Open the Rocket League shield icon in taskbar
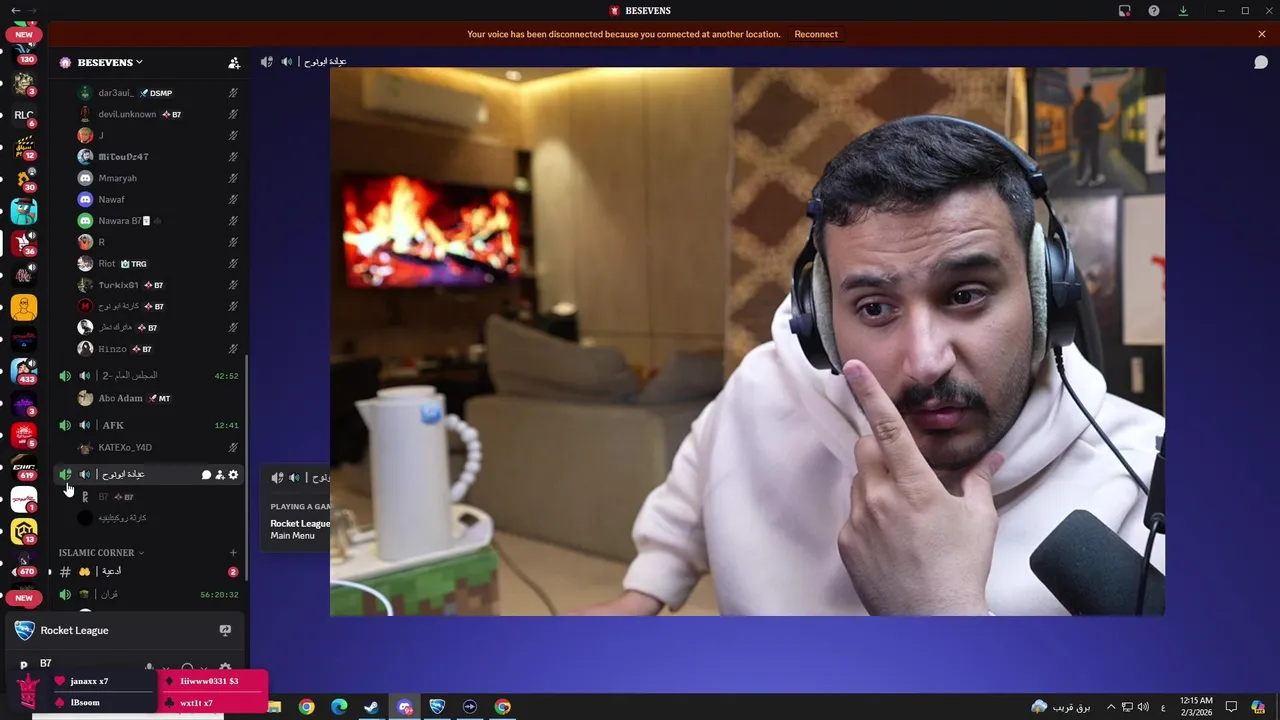This screenshot has height=720, width=1280. click(x=437, y=707)
